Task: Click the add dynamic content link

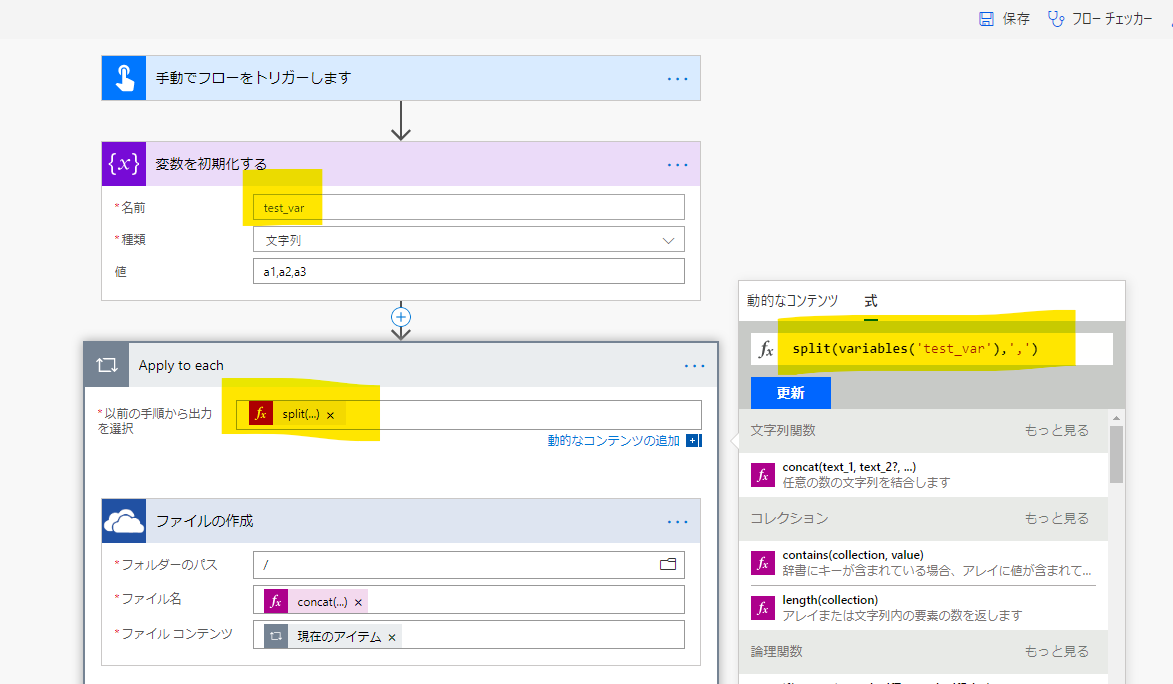Action: [x=614, y=440]
